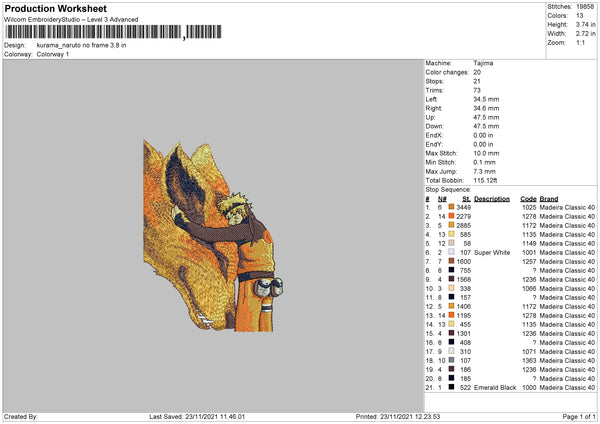Click stitch count 1406 in row 12
The width and height of the screenshot is (600, 424).
pyautogui.click(x=464, y=306)
